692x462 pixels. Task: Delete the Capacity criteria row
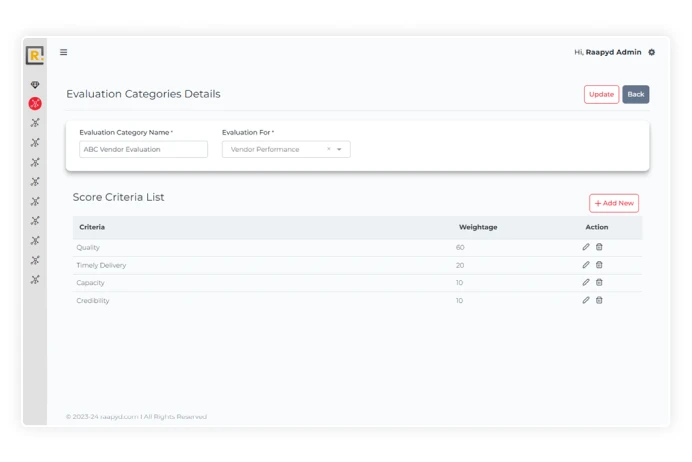pos(599,283)
